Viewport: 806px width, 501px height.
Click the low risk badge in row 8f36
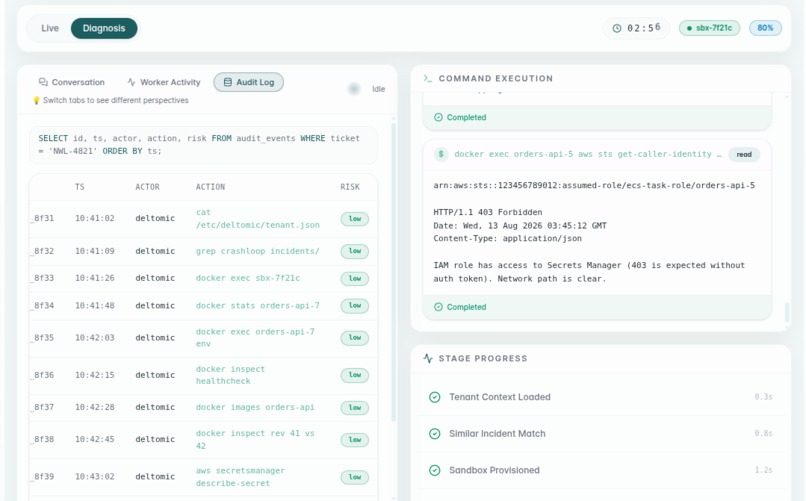(x=355, y=375)
